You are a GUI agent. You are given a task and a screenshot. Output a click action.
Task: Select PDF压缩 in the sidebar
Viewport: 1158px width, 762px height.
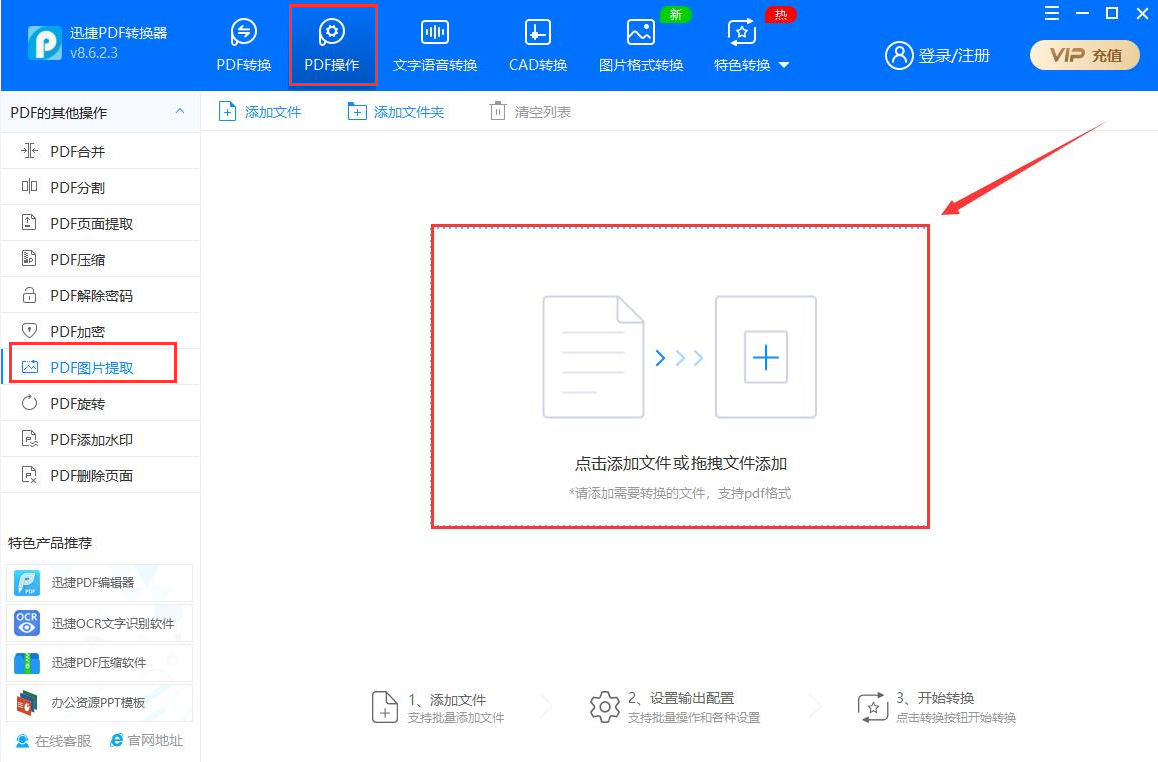tap(100, 260)
